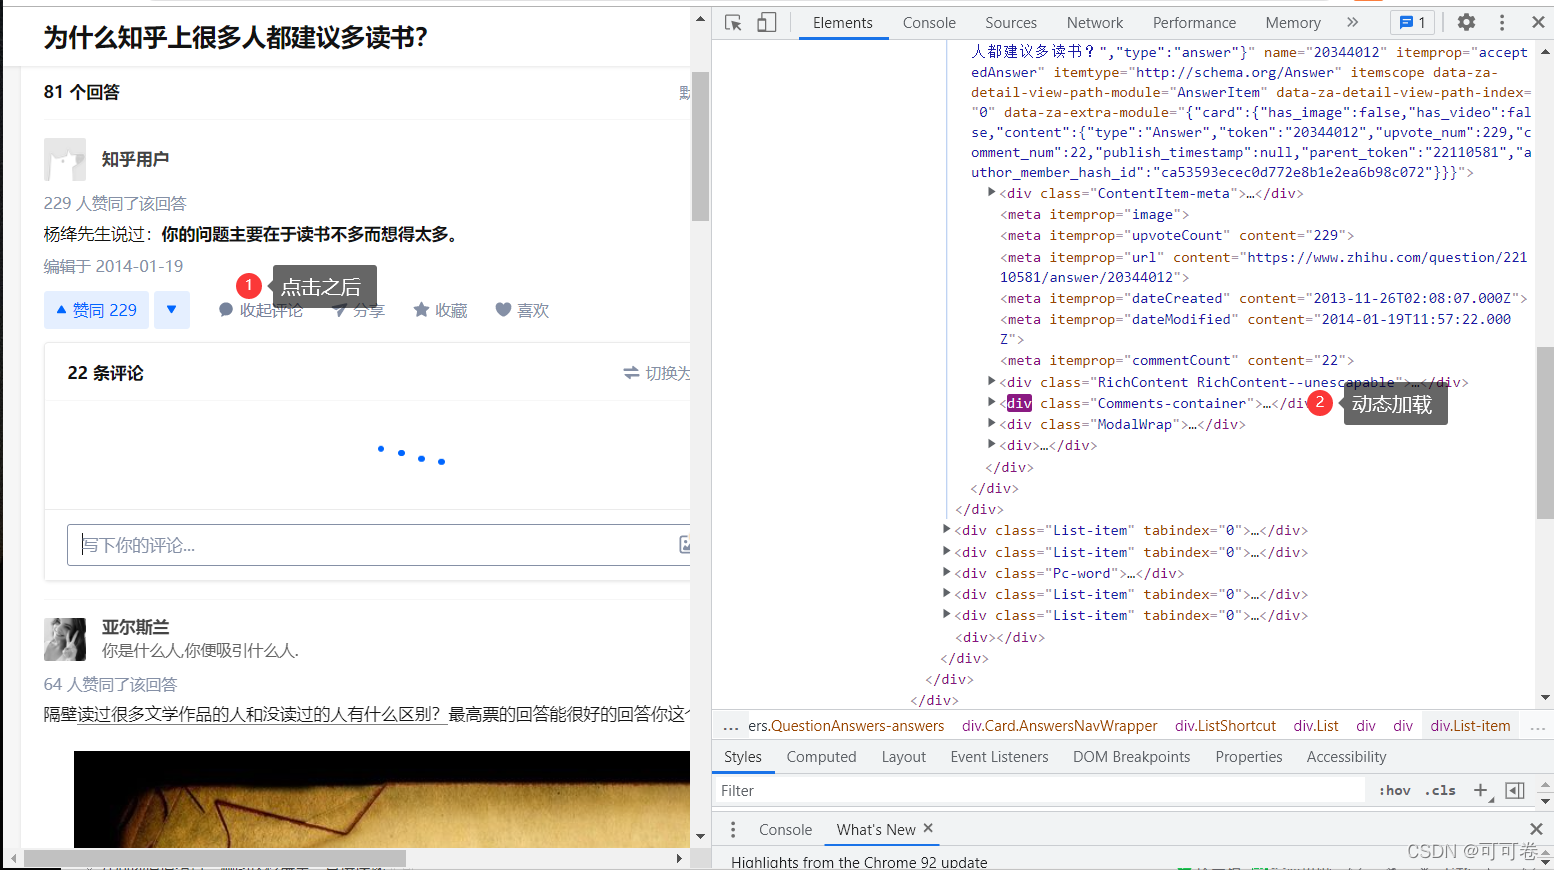
Task: Open the issues counter badge
Action: (1412, 22)
